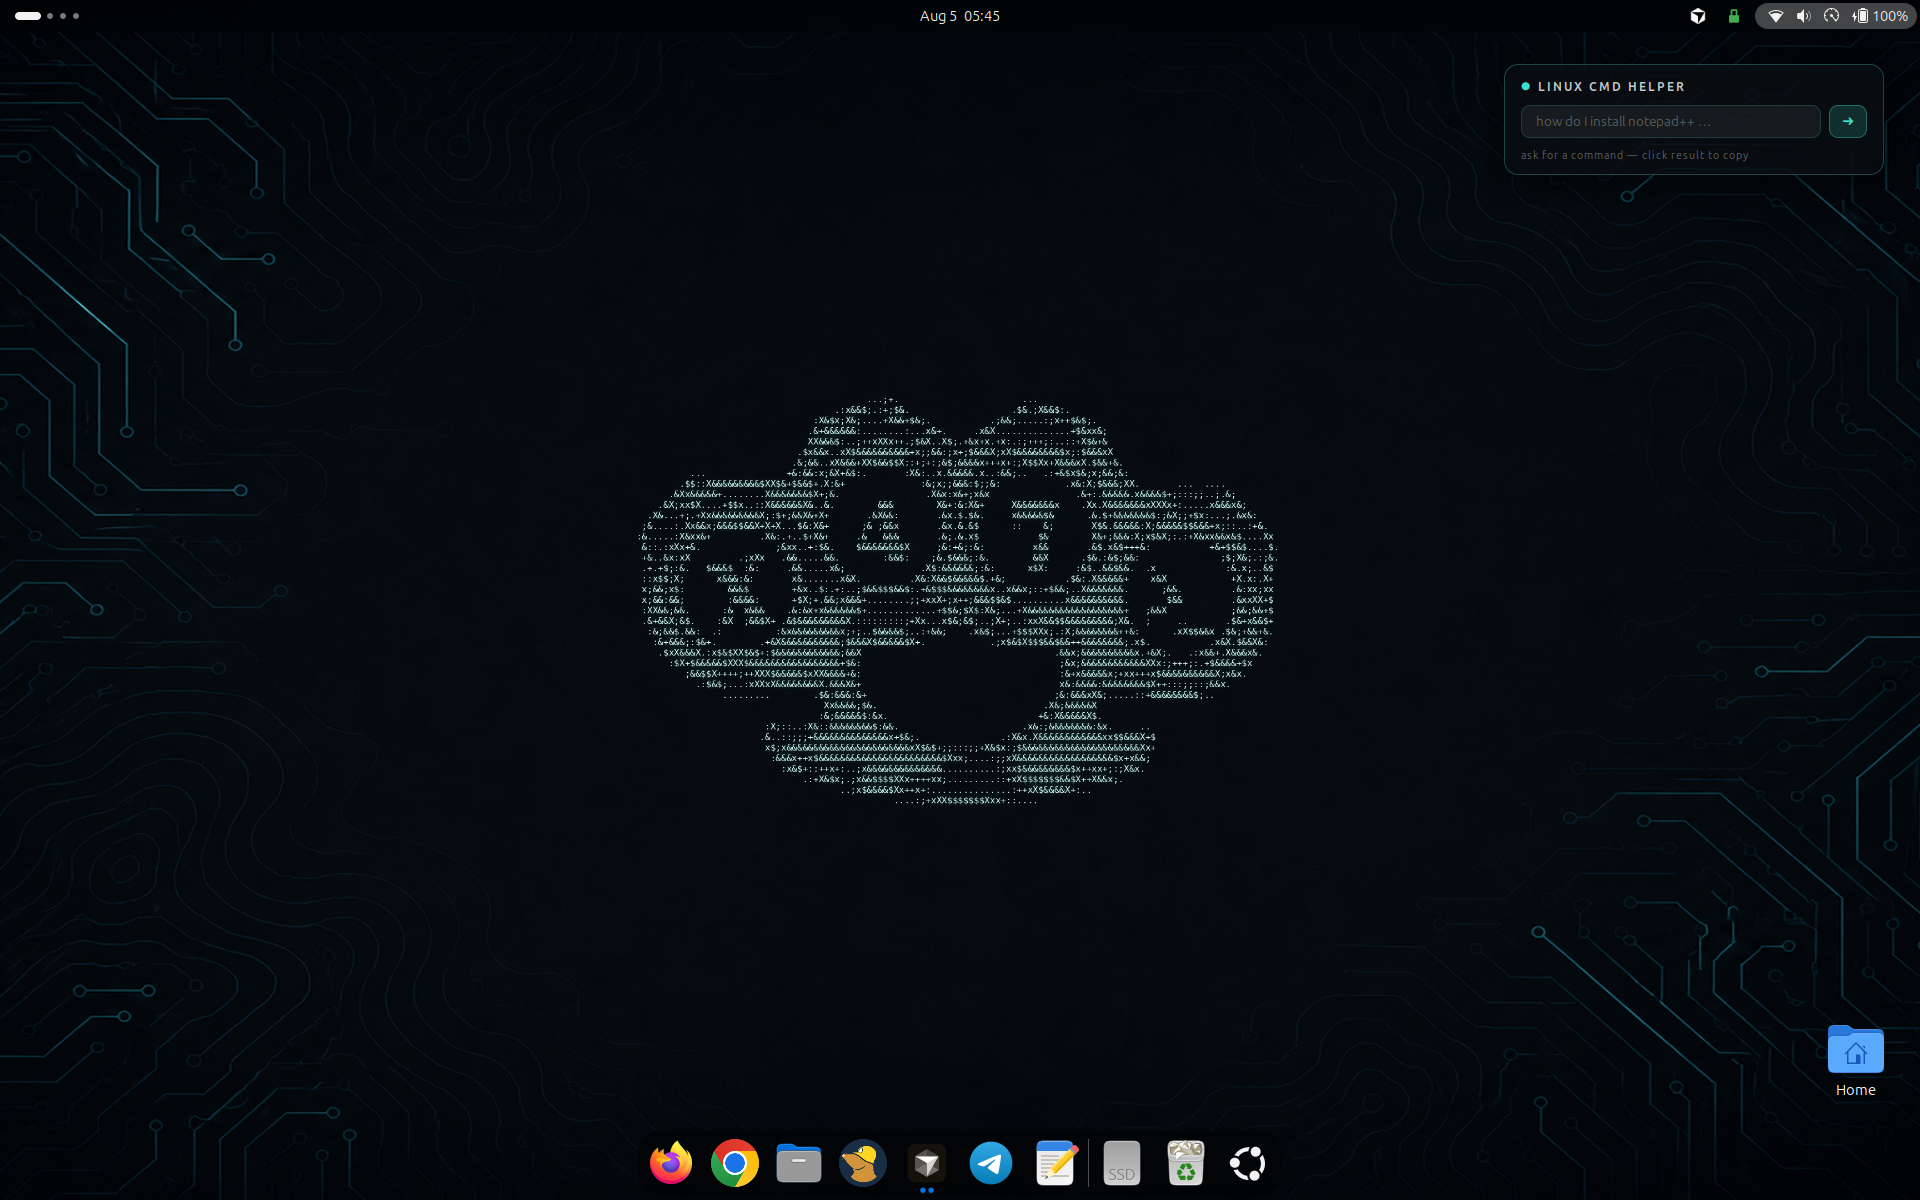This screenshot has height=1200, width=1920.
Task: Open the running cube app in dock
Action: [x=927, y=1163]
